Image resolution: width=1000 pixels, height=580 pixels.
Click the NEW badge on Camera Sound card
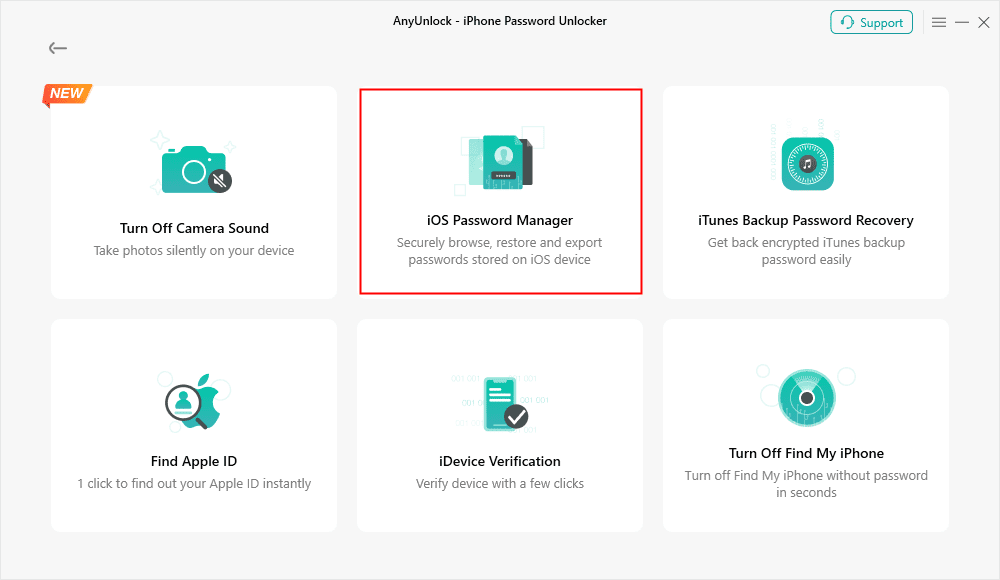tap(67, 94)
